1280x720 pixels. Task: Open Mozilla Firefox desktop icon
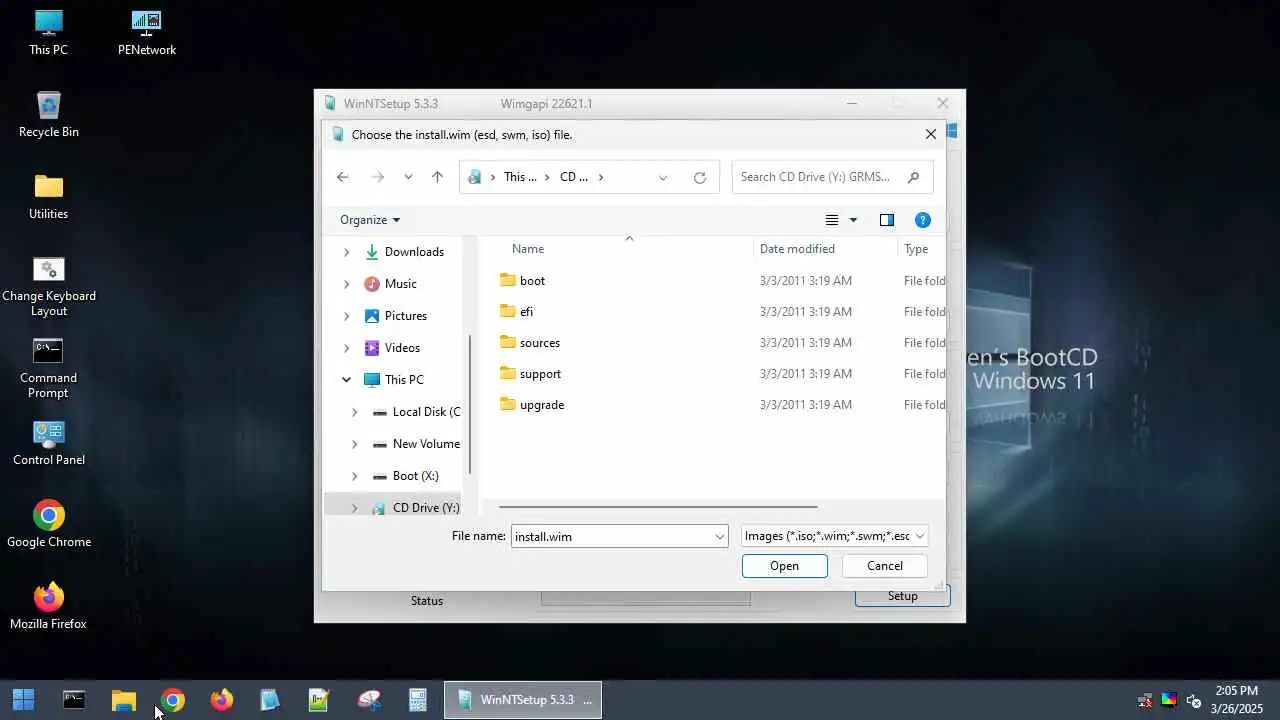click(48, 606)
